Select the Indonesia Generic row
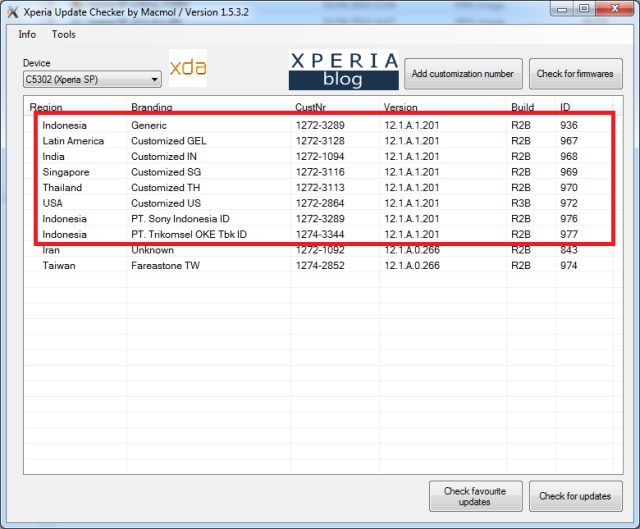This screenshot has height=529, width=640. pyautogui.click(x=320, y=125)
